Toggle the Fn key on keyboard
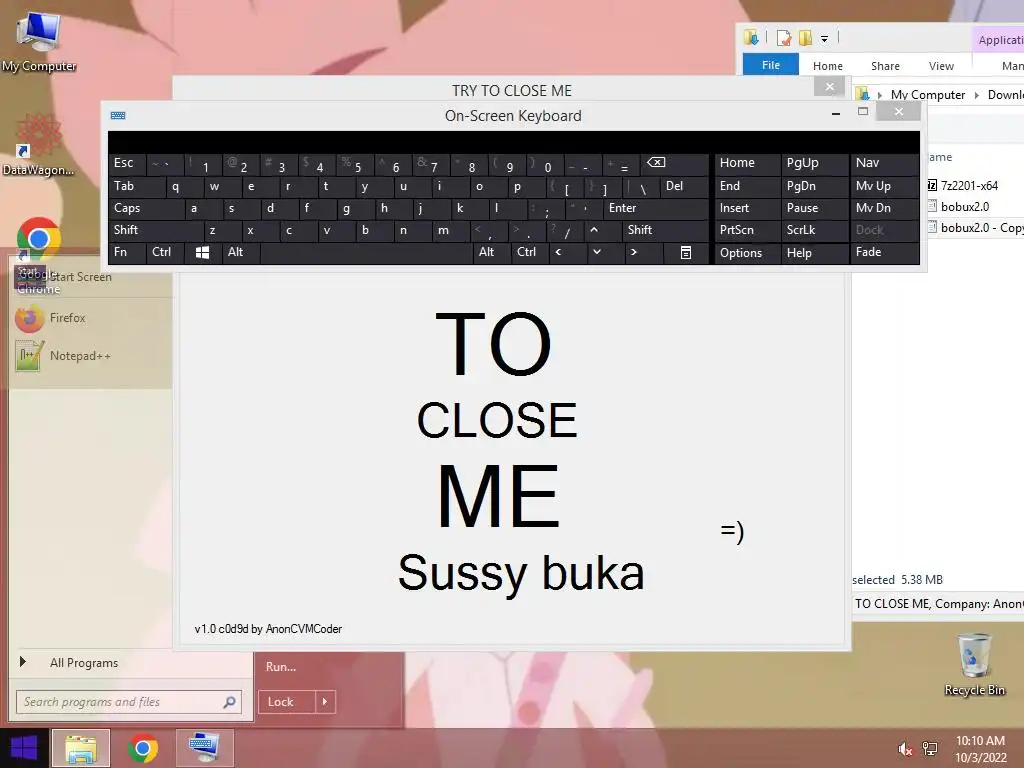Image resolution: width=1024 pixels, height=768 pixels. 127,252
